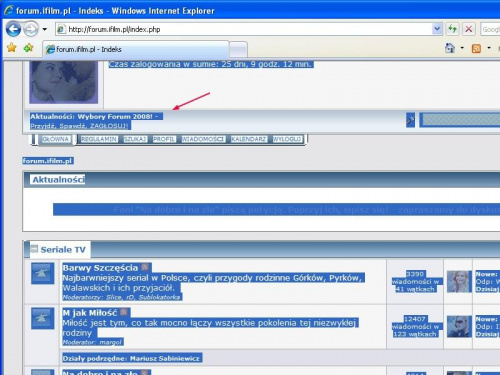Click last poster avatar in M jak Miłość row
This screenshot has width=500, height=375.
[x=459, y=327]
